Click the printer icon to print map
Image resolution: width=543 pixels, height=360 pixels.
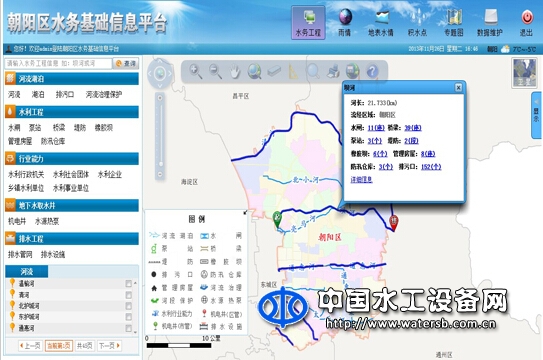(333, 71)
